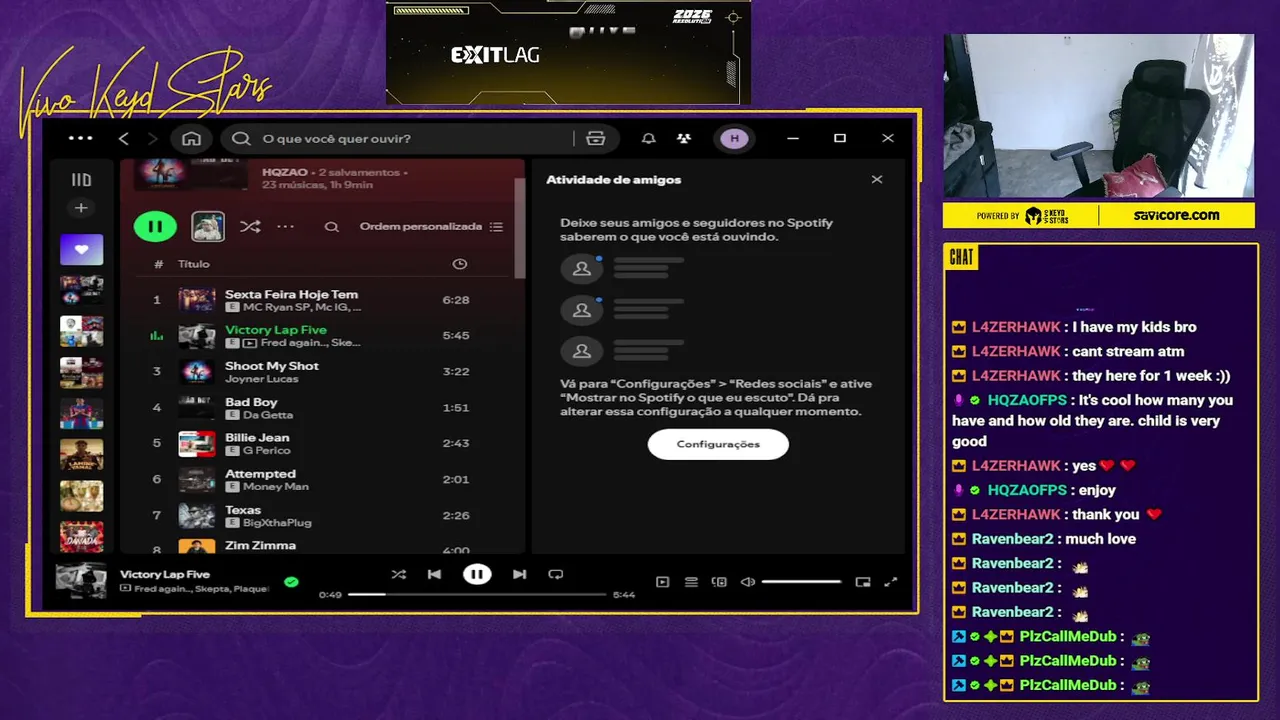Toggle the friend activity icon
1280x720 pixels.
tap(684, 138)
